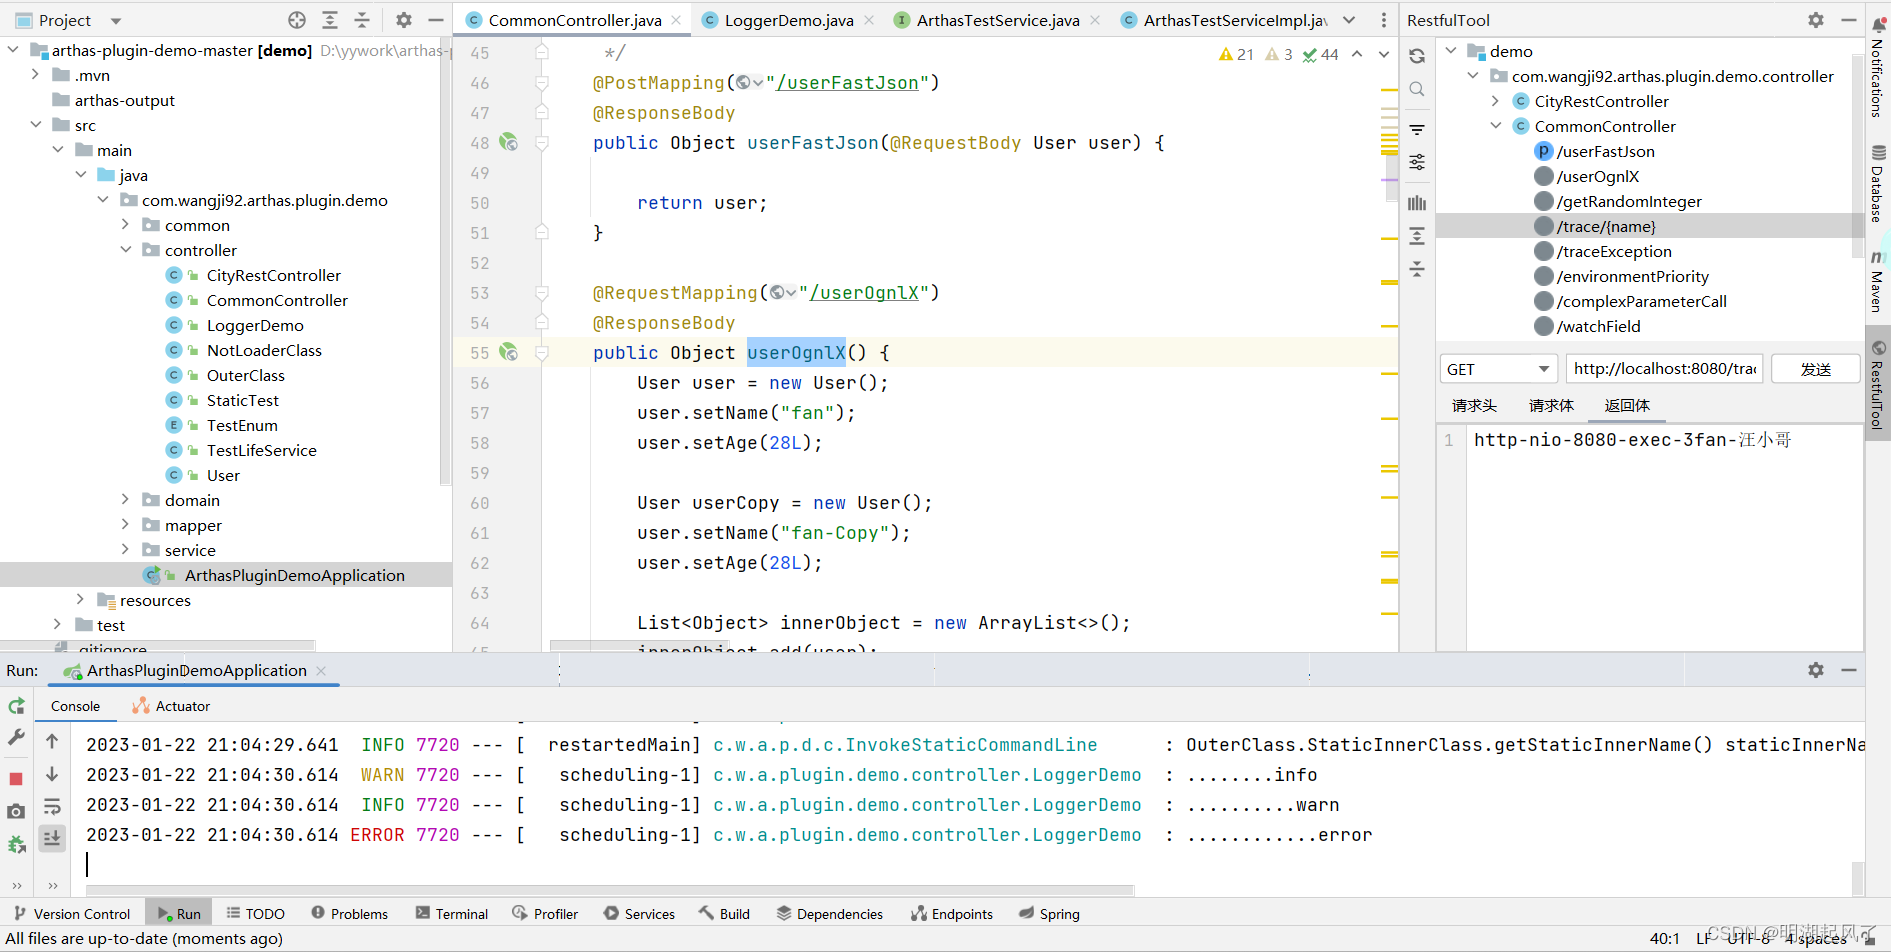Collapse the controller package folder
Screen dimensions: 1891x952
coord(126,250)
